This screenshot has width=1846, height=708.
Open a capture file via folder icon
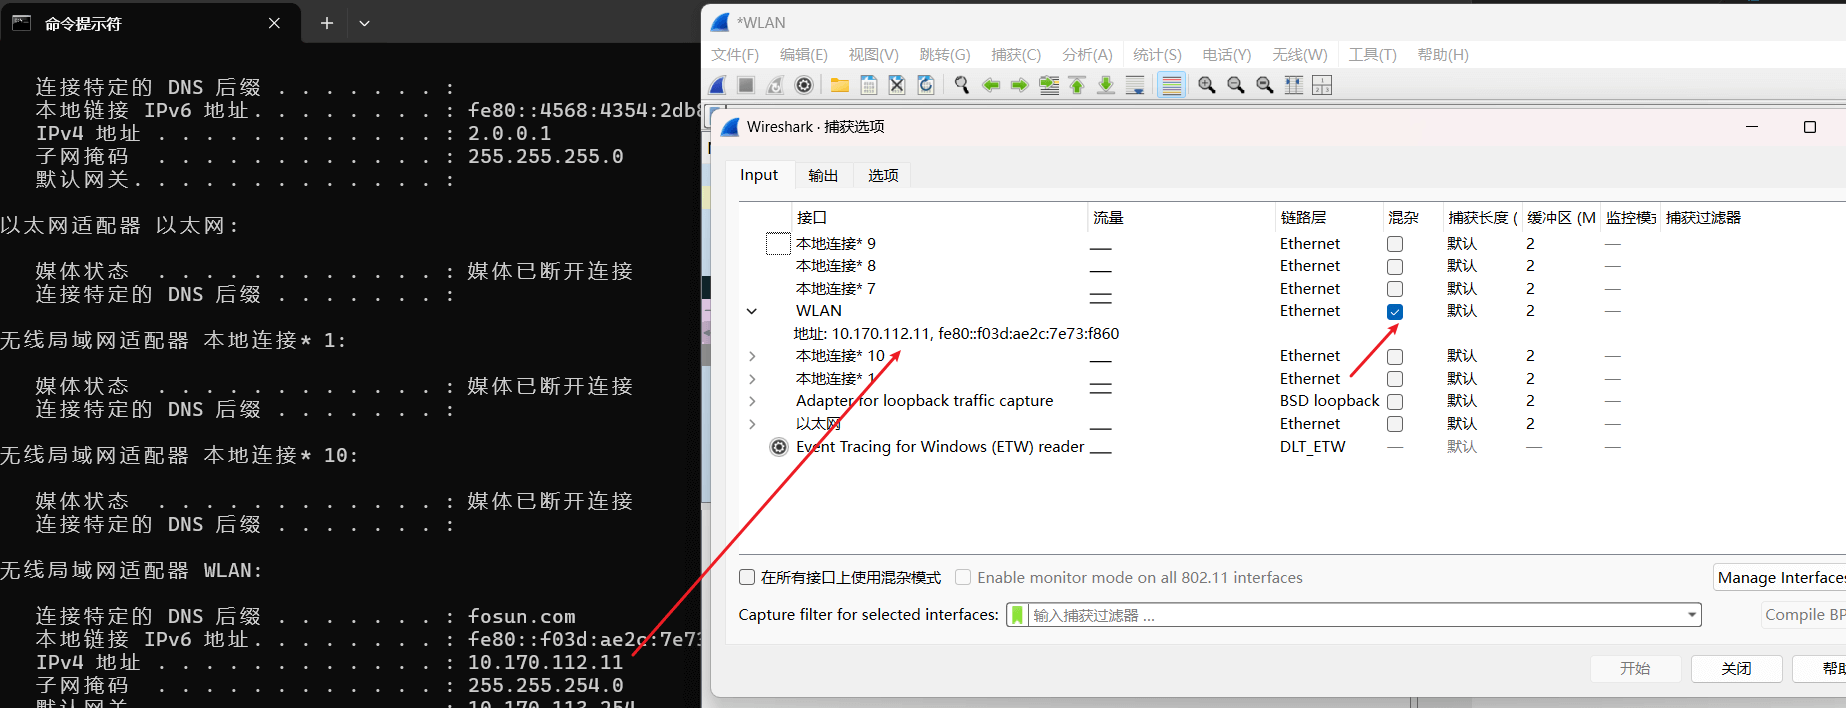840,85
